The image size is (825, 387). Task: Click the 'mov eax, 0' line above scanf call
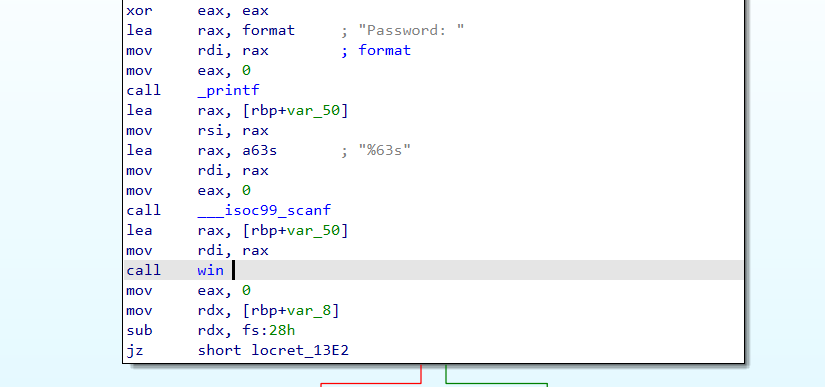click(188, 190)
